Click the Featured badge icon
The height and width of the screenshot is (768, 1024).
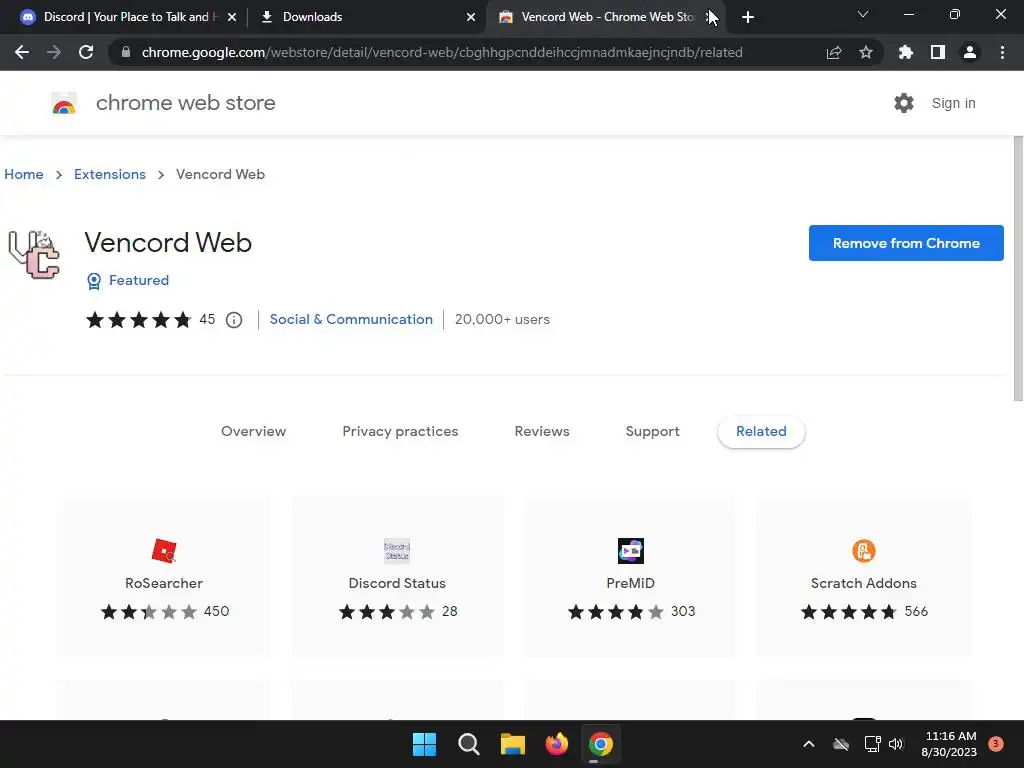pyautogui.click(x=94, y=281)
